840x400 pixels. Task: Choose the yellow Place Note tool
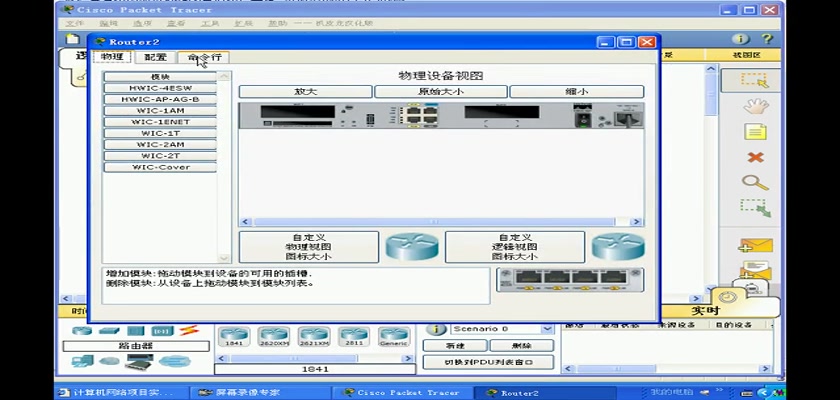[x=755, y=132]
